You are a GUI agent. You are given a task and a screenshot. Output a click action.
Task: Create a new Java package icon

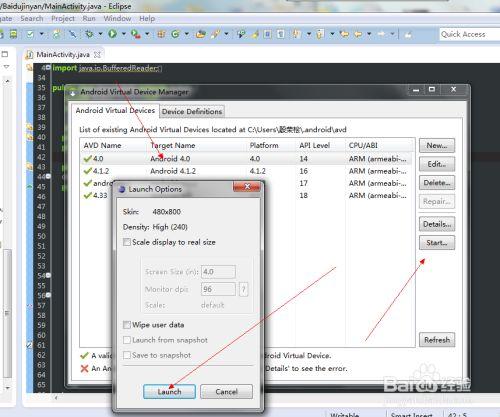[161, 34]
